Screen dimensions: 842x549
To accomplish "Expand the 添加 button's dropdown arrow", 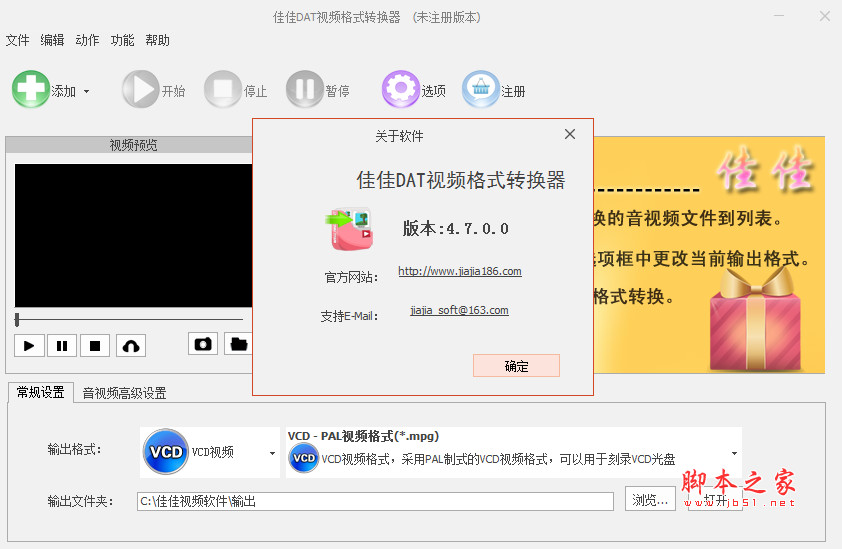I will point(86,92).
